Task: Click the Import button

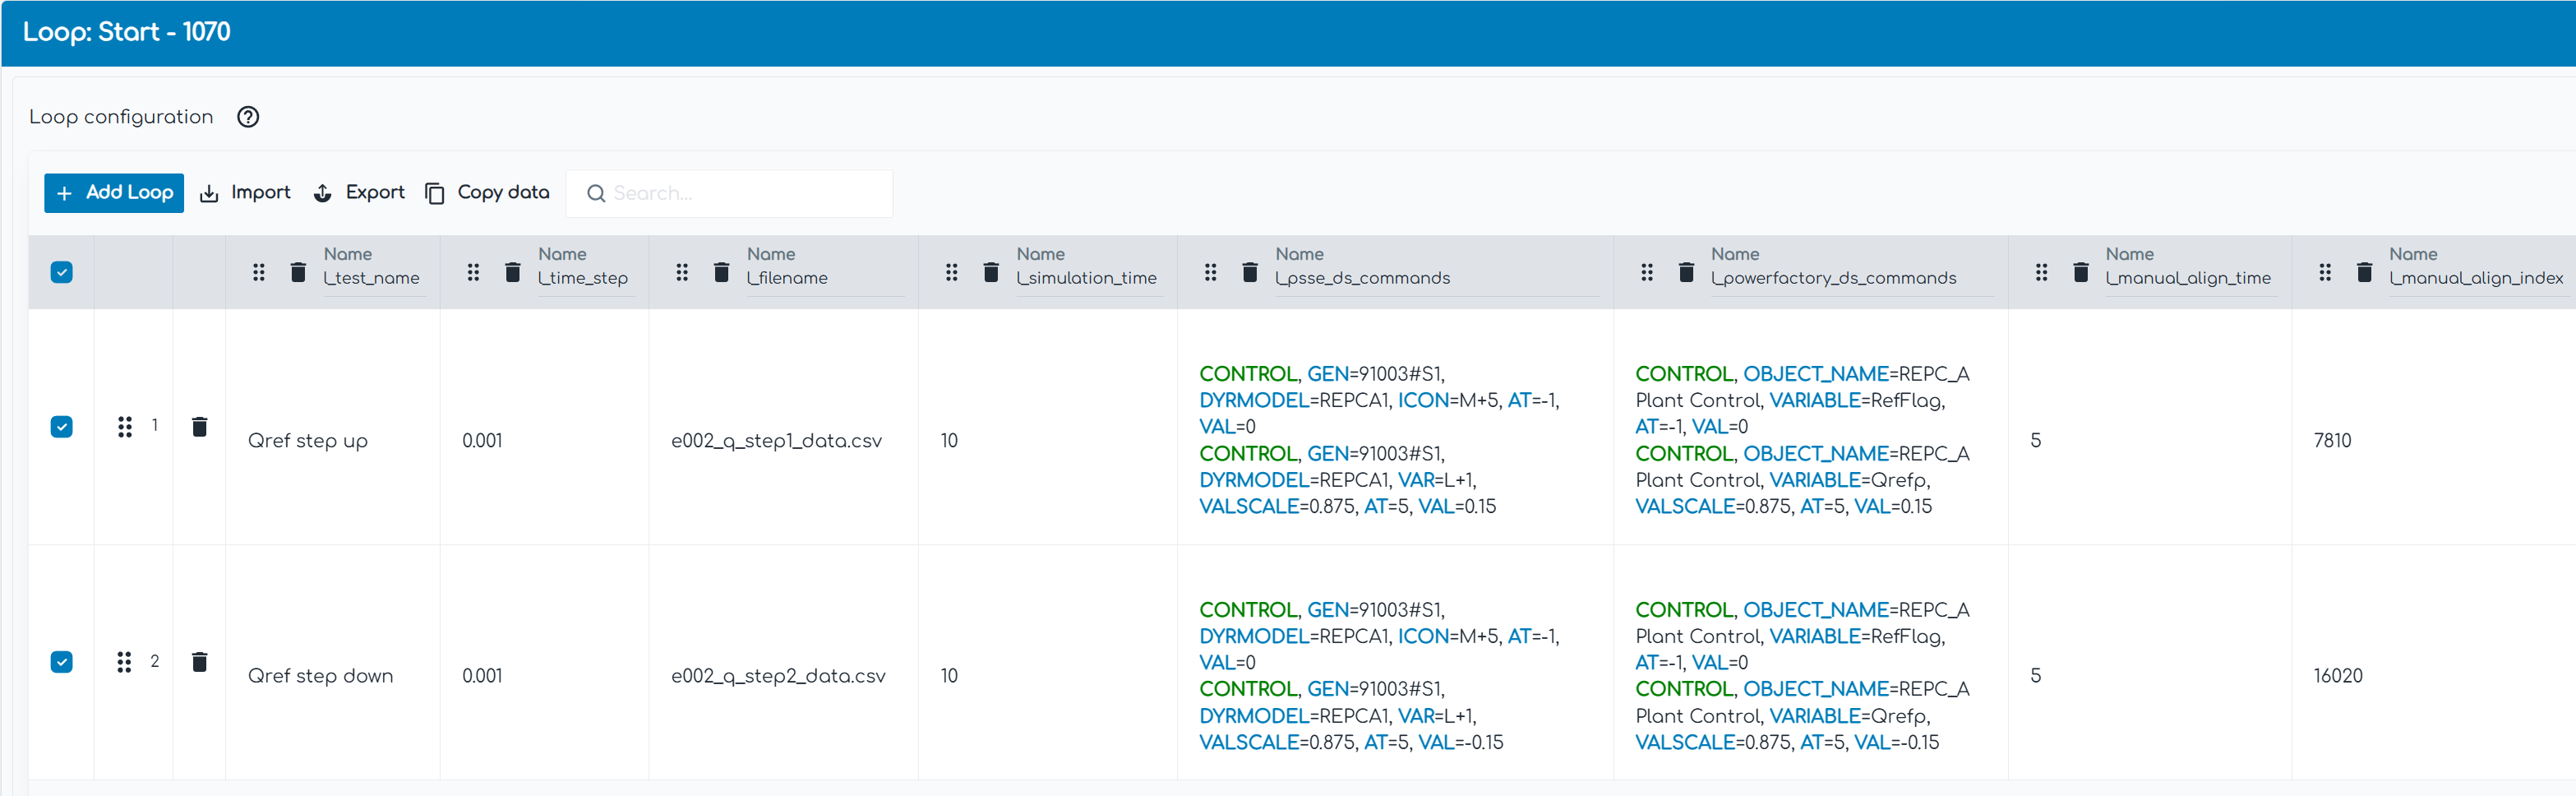Action: tap(246, 193)
